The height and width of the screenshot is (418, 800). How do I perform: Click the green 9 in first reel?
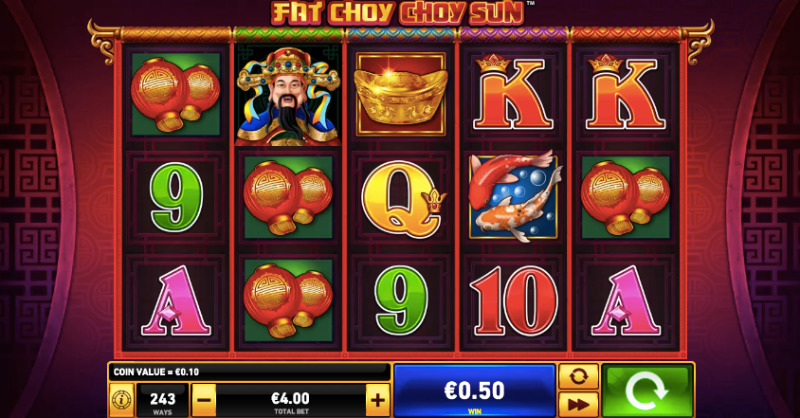coord(176,197)
